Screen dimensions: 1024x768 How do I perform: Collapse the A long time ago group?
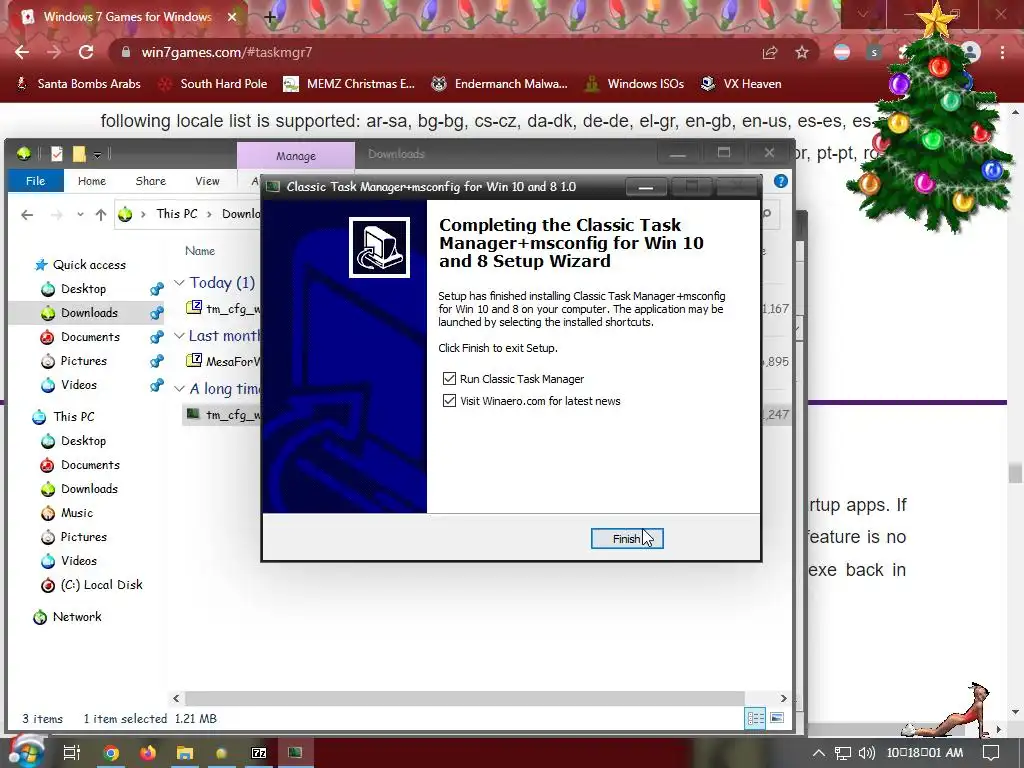pos(179,389)
